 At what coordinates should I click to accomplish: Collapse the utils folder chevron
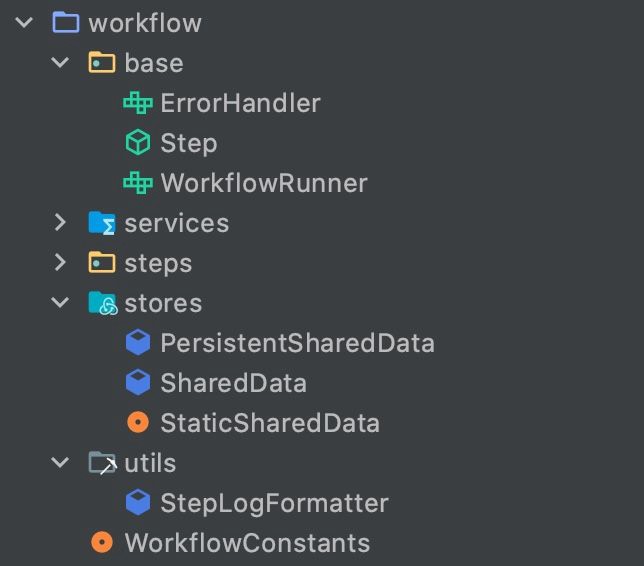pos(60,463)
